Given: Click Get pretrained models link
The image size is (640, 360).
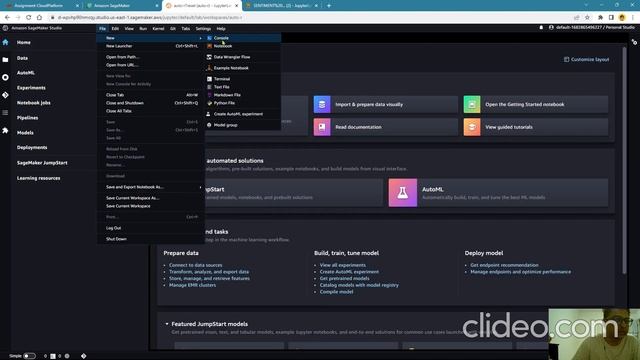Looking at the screenshot, I should tap(344, 278).
